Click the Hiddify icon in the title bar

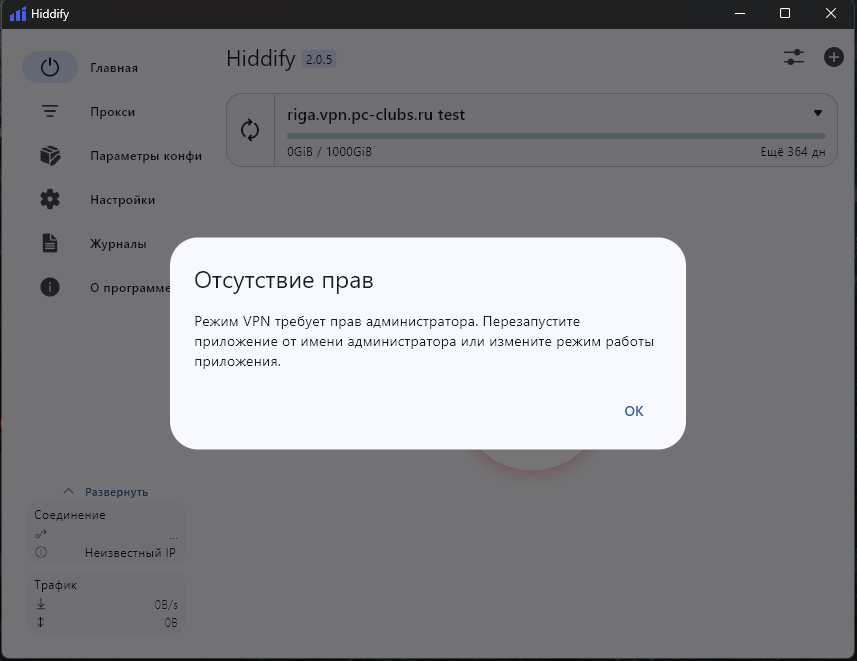[18, 14]
